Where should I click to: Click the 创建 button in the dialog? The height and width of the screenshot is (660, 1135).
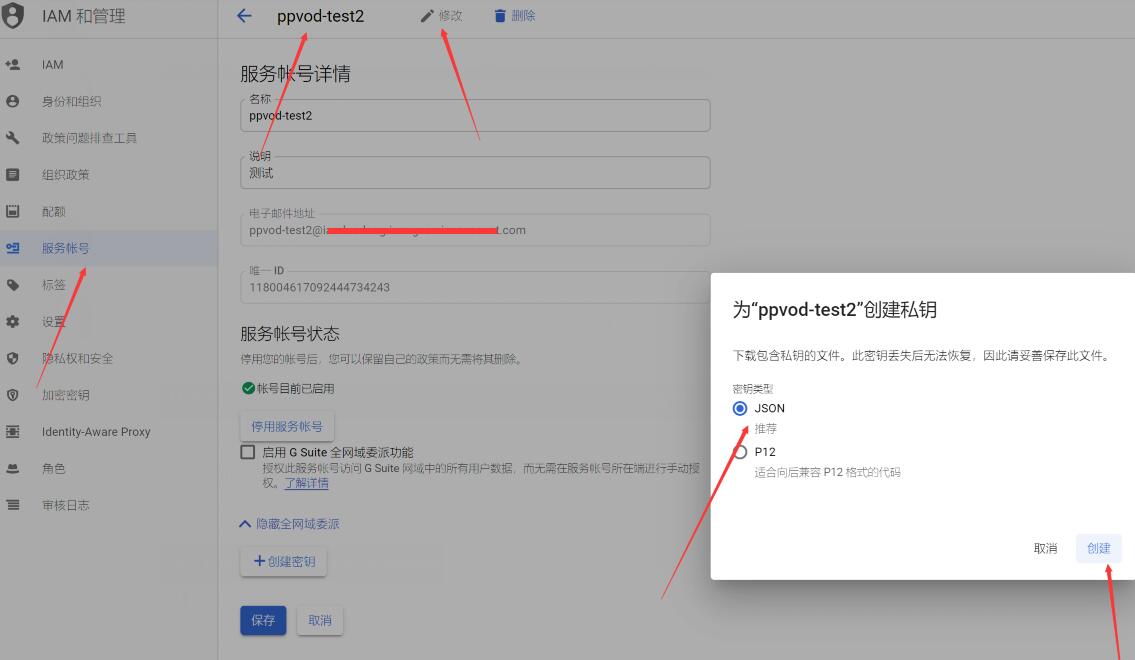pyautogui.click(x=1098, y=548)
